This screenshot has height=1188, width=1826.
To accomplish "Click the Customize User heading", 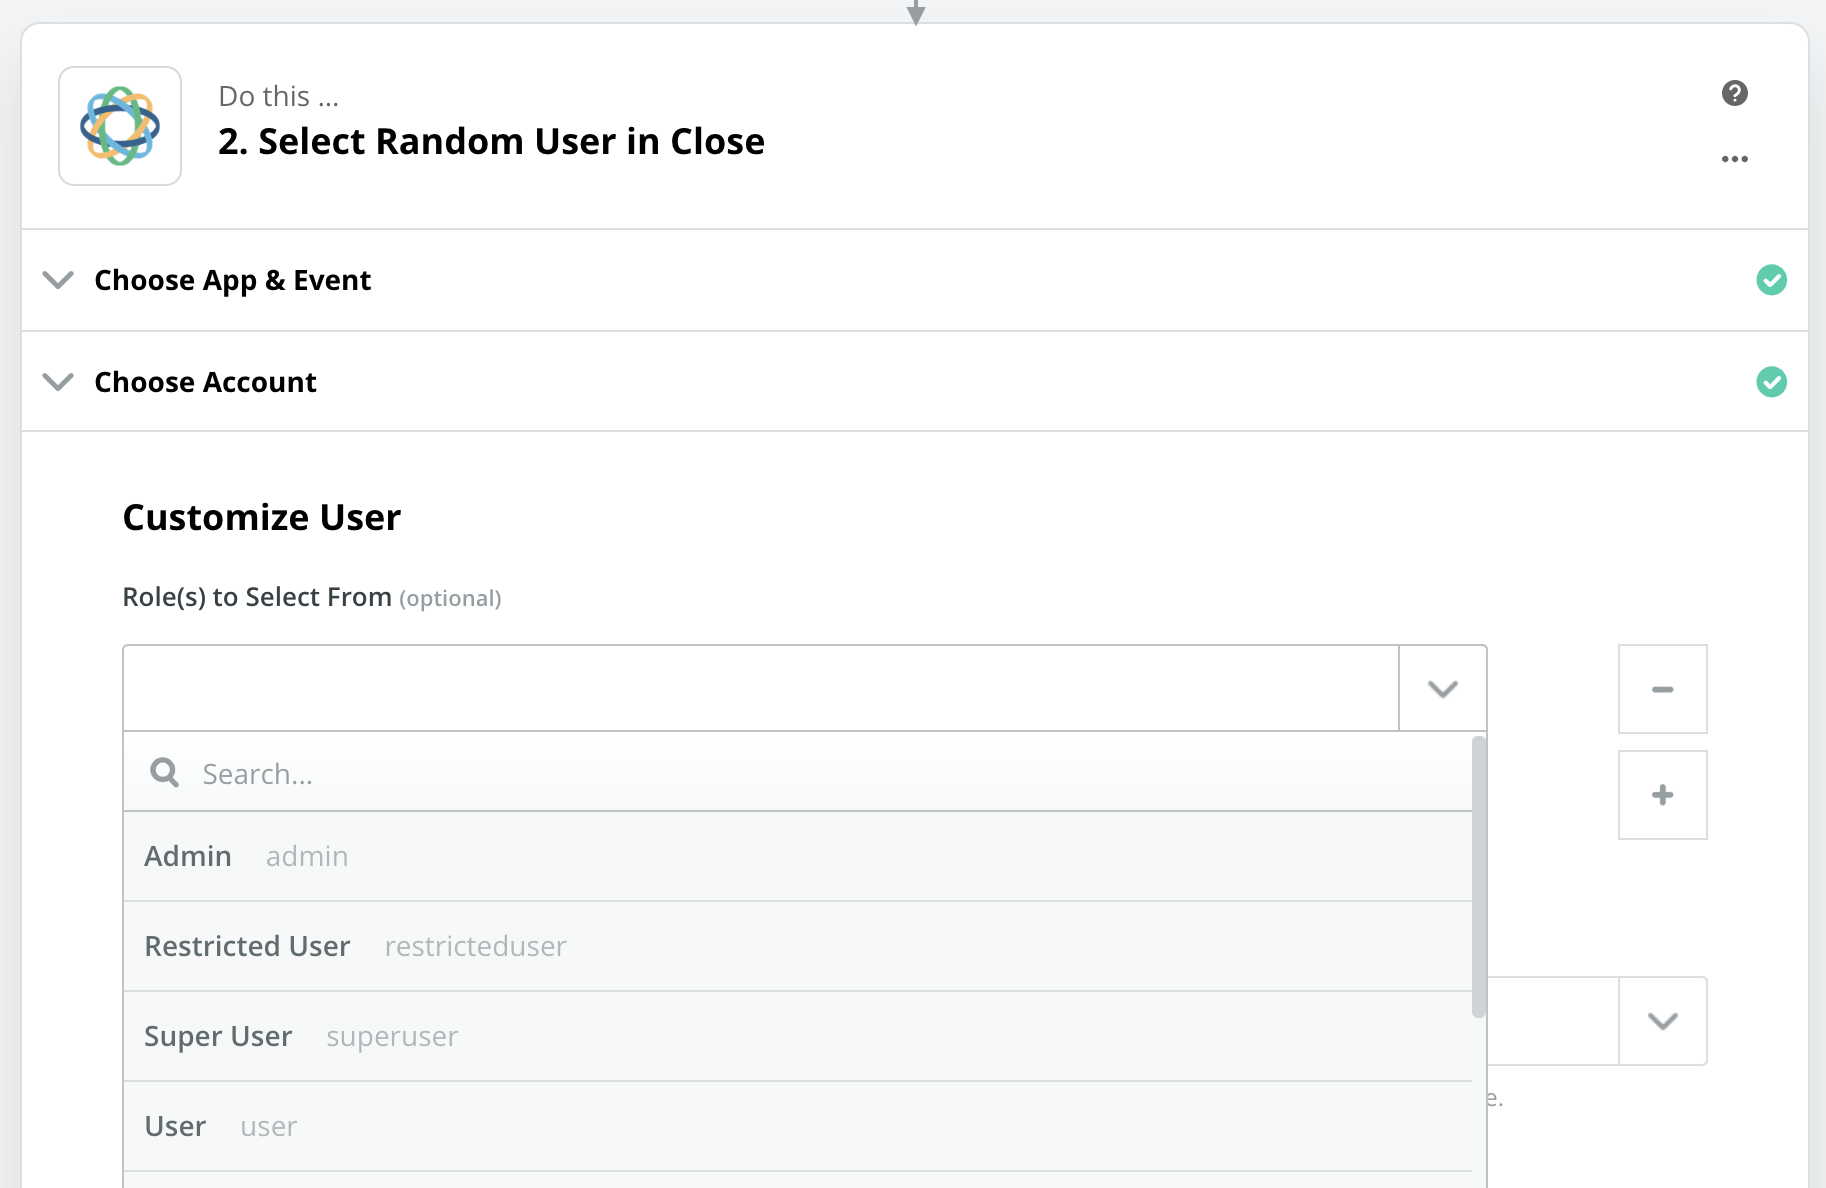I will coord(261,516).
